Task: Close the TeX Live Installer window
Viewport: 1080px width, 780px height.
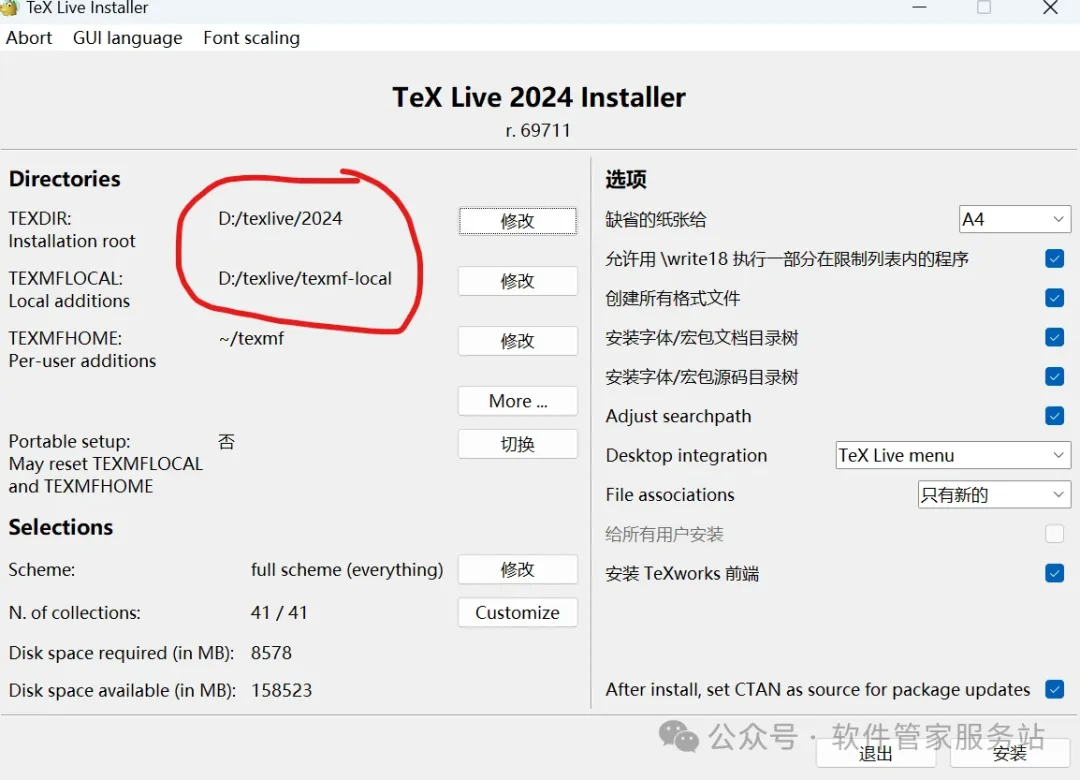Action: click(1050, 8)
